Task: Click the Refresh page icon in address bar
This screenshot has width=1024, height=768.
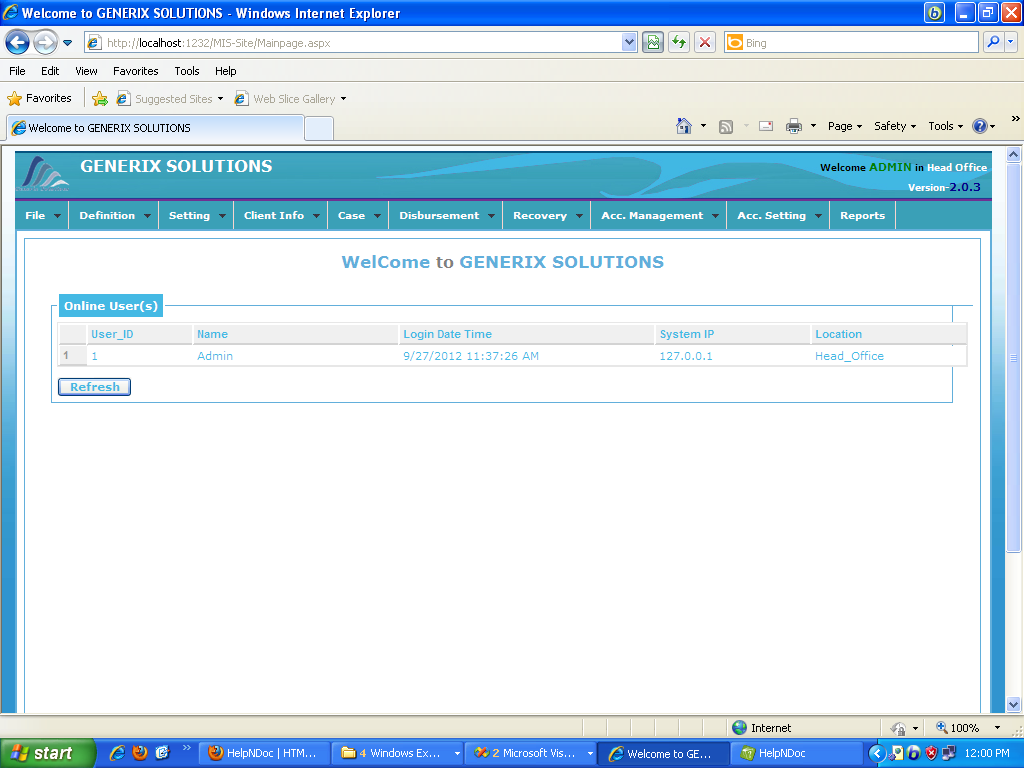Action: click(679, 42)
